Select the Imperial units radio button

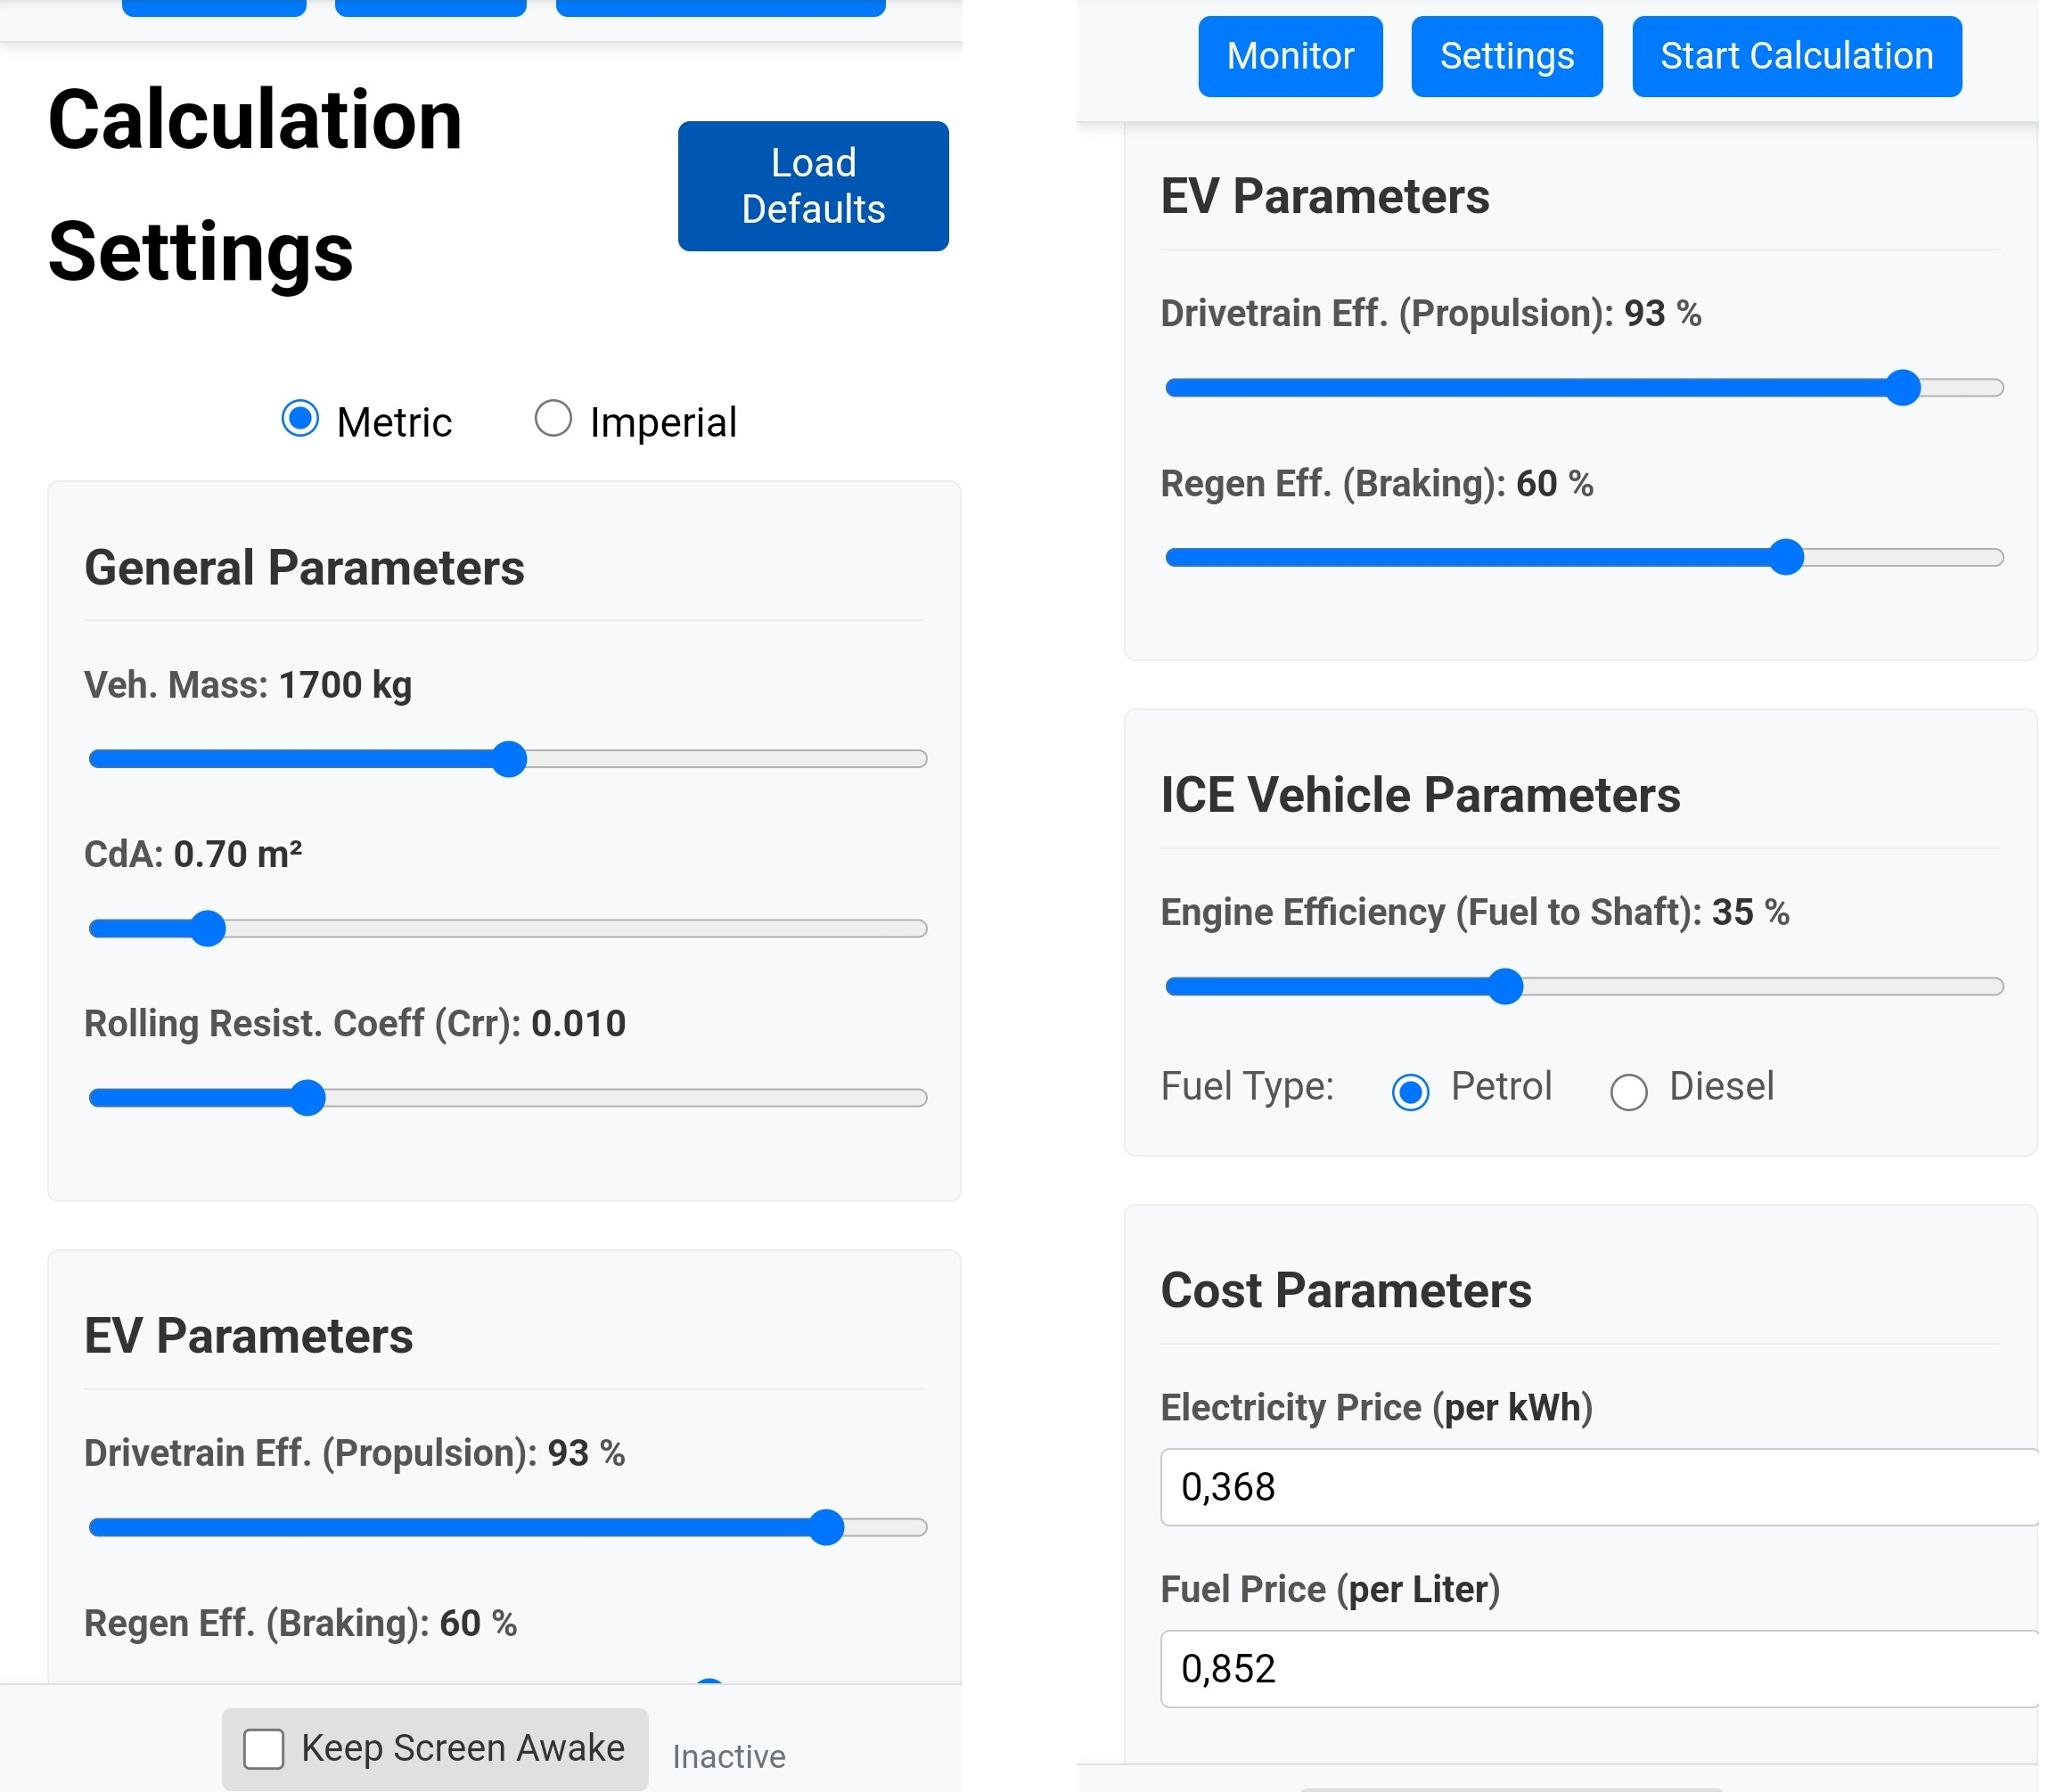[x=553, y=419]
